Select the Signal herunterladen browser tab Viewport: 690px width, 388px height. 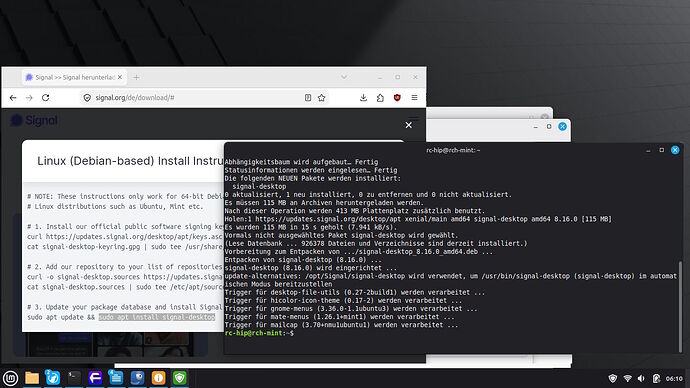click(74, 77)
